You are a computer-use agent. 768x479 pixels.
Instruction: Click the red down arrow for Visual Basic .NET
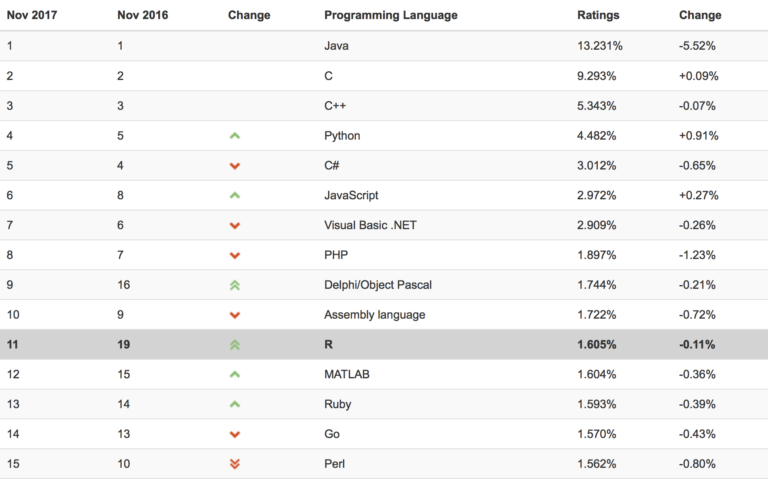point(235,226)
